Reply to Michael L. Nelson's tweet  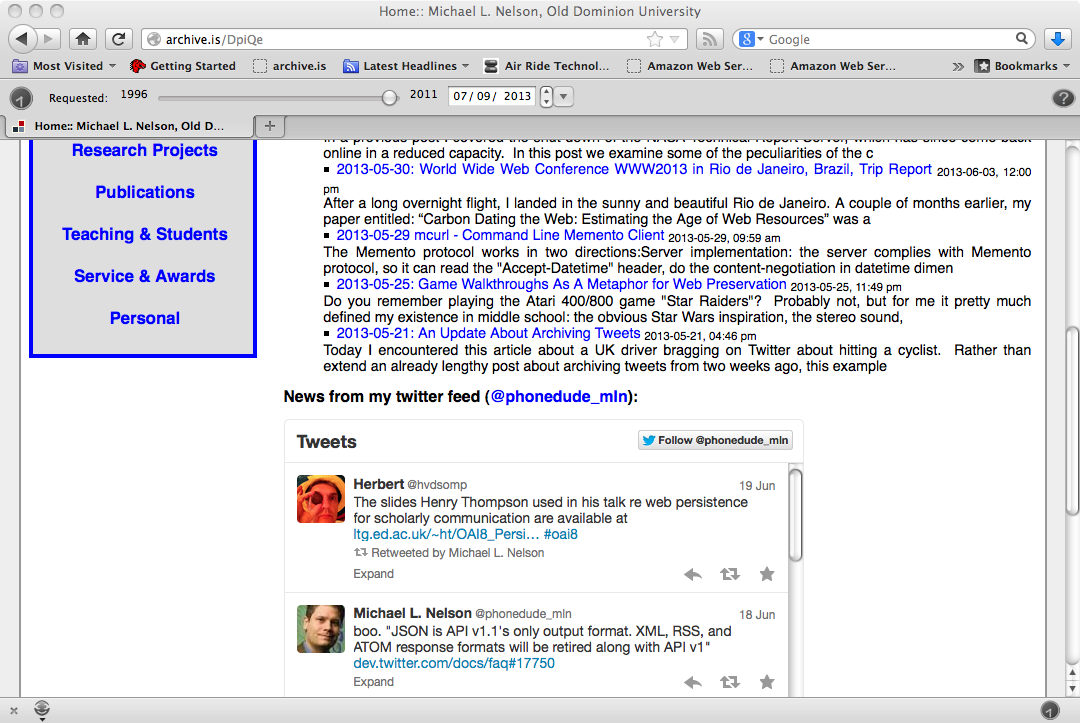point(693,682)
